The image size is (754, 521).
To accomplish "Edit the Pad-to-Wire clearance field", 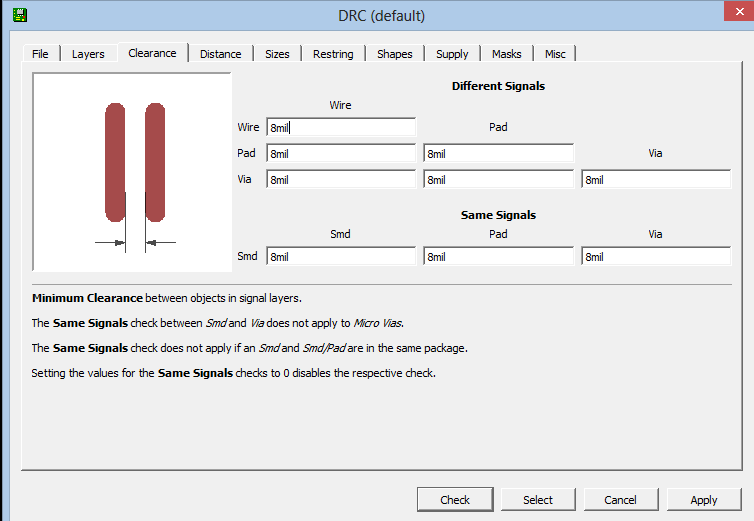I will tap(341, 154).
